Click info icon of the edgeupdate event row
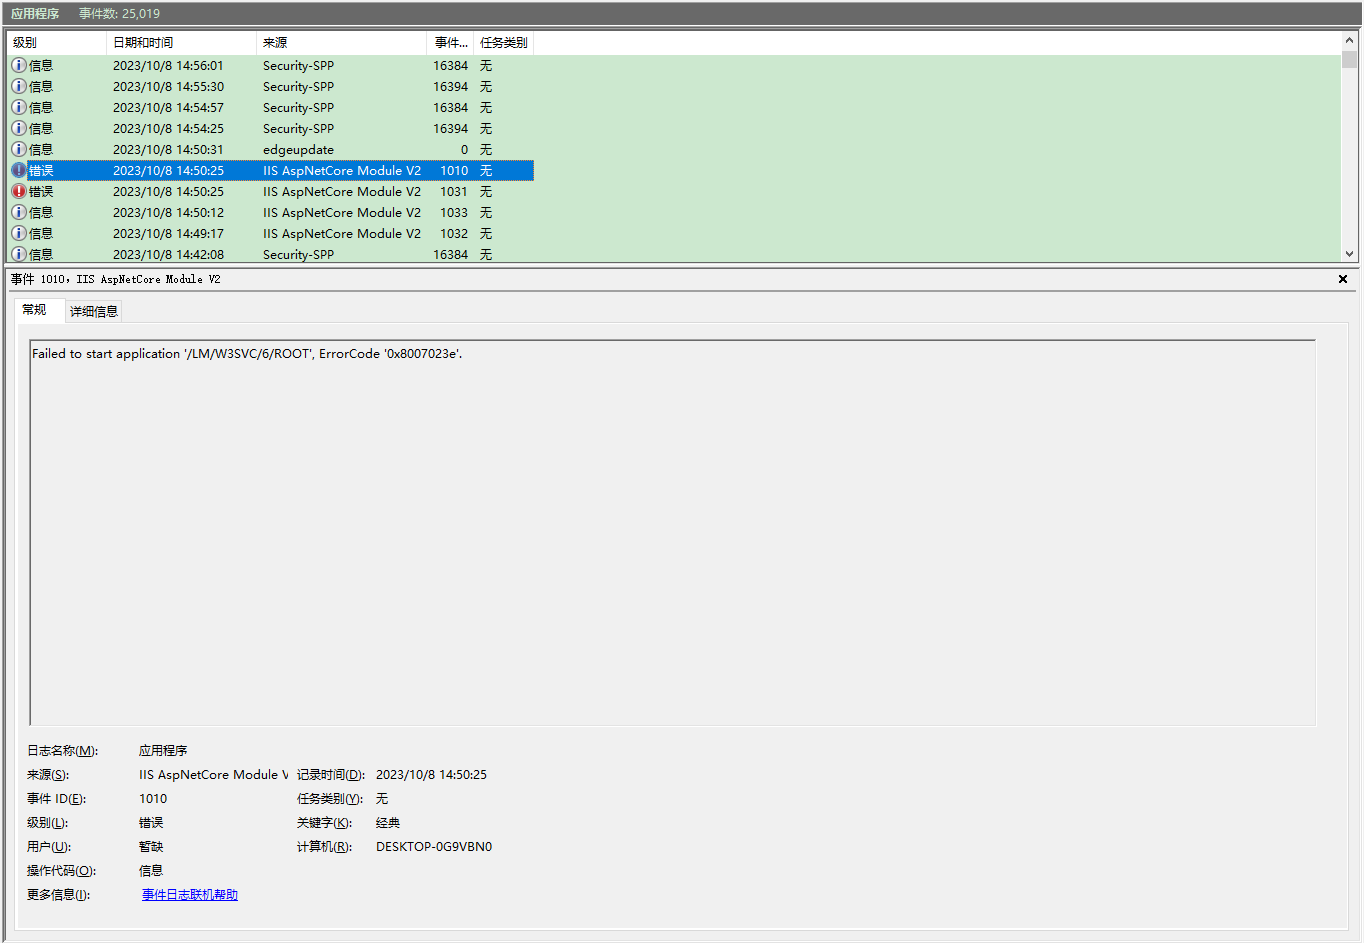The image size is (1364, 943). (19, 149)
